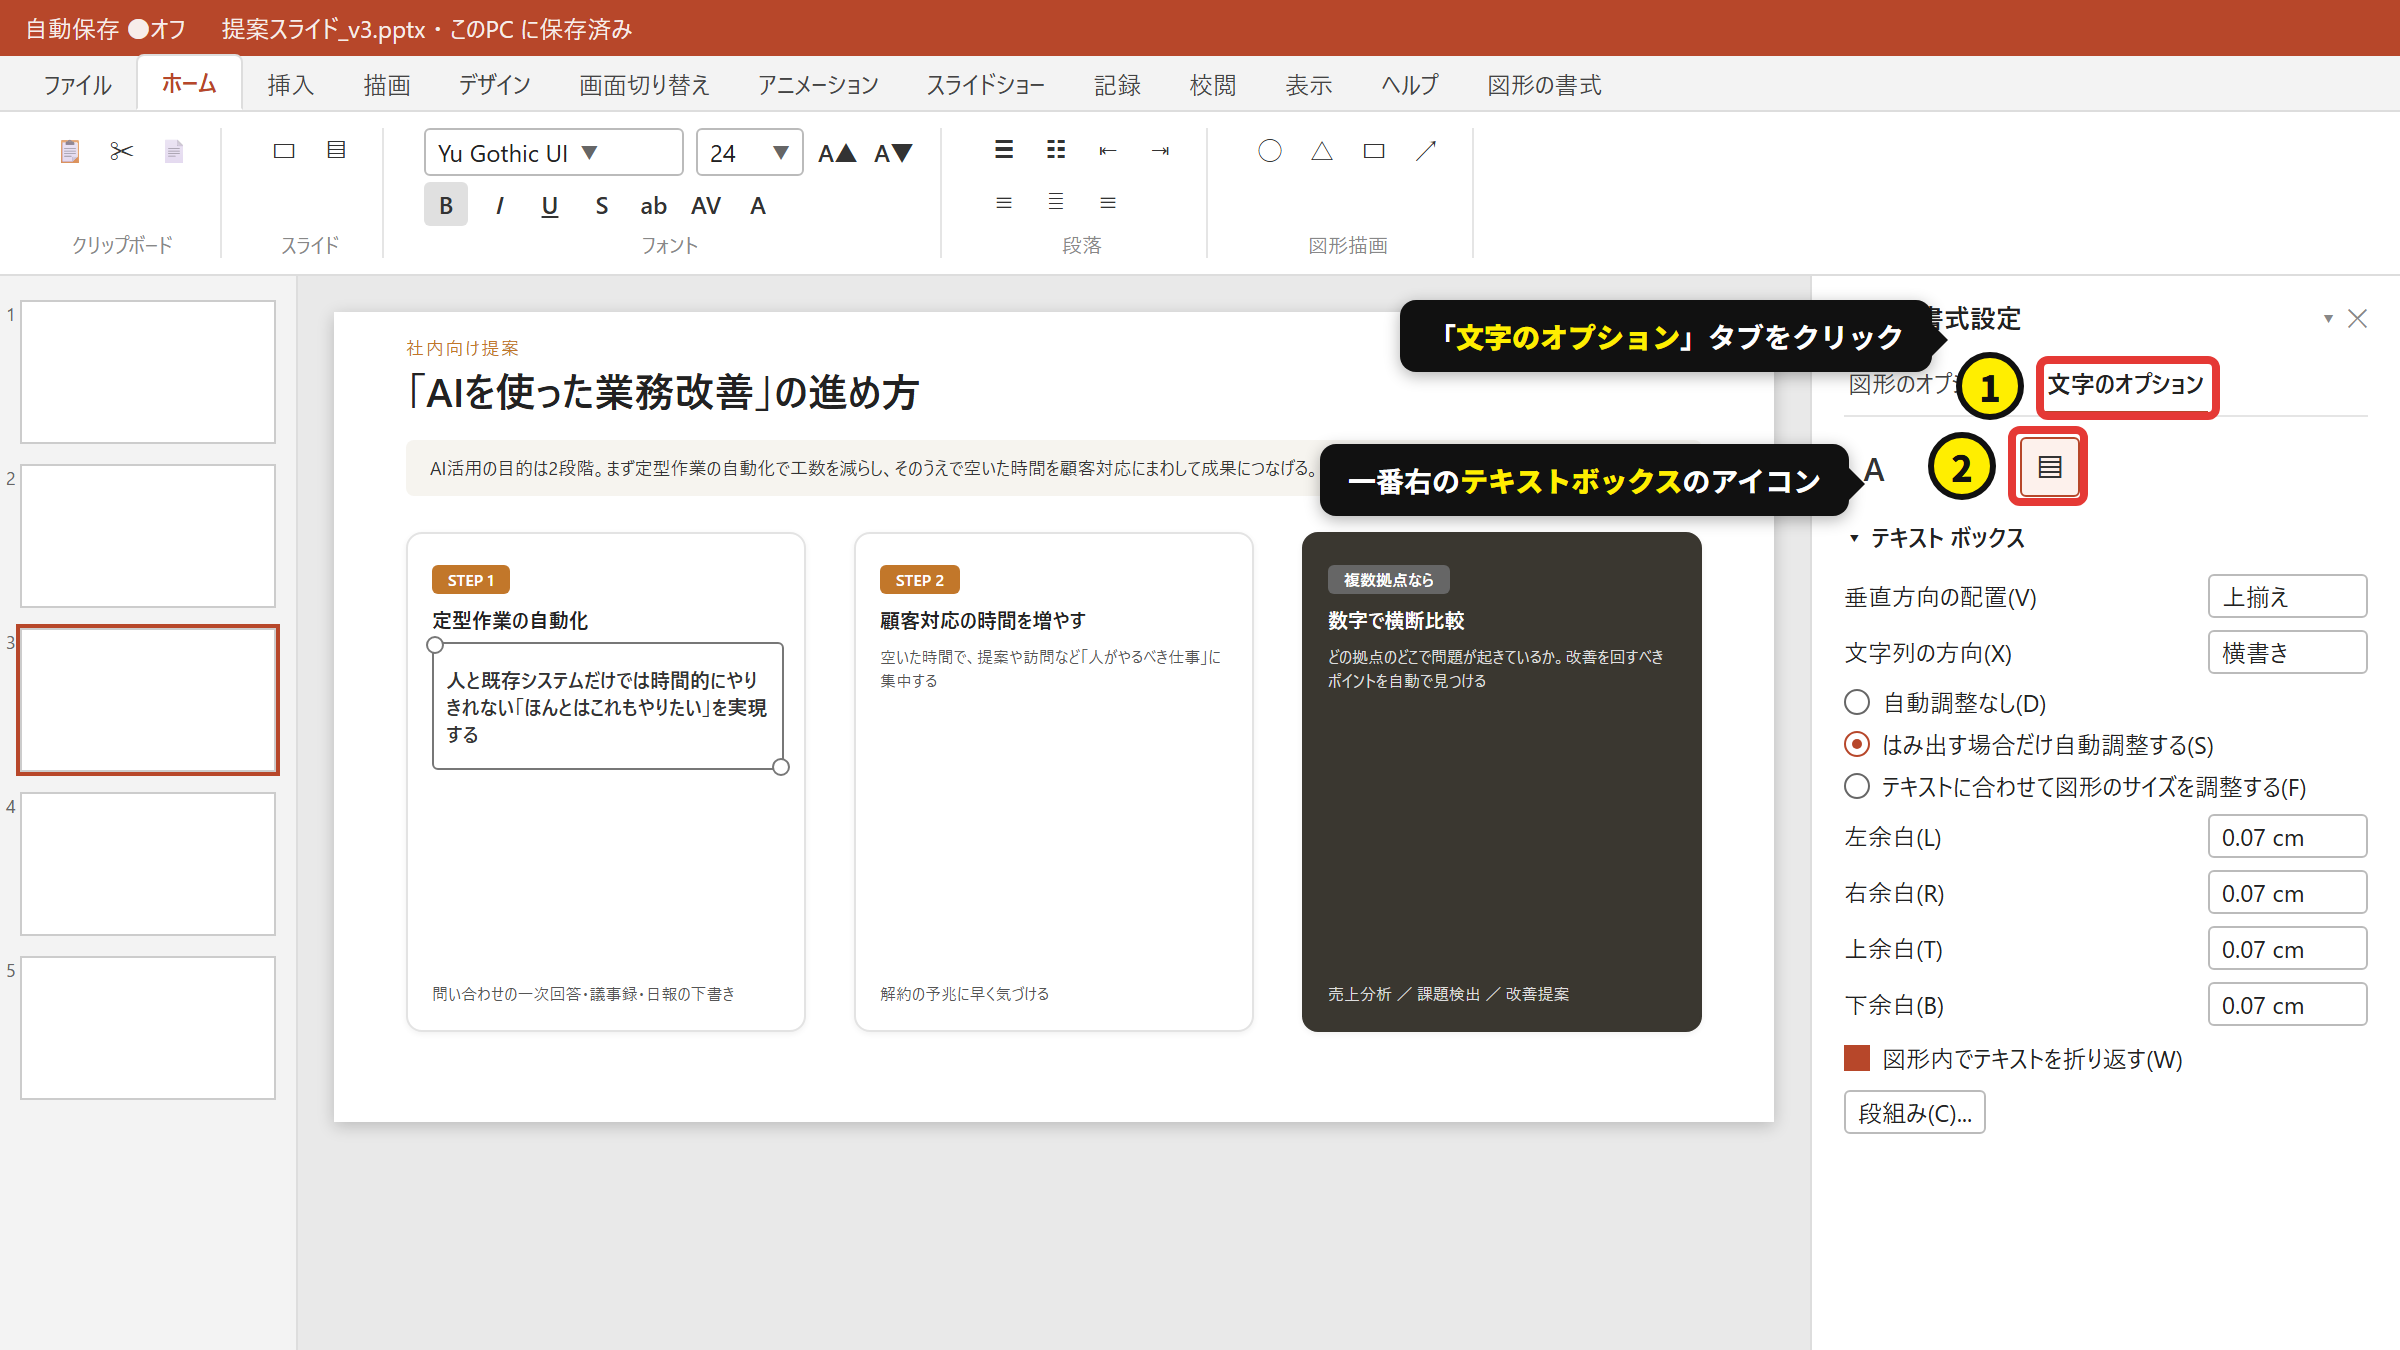Viewport: 2400px width, 1350px height.
Task: Click the Copy document icon
Action: (x=173, y=151)
